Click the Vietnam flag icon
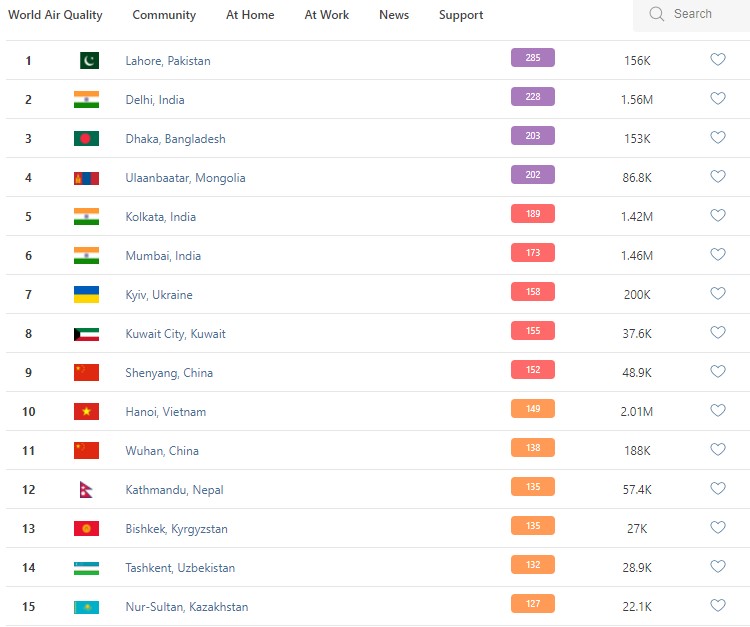The width and height of the screenshot is (750, 627). (x=86, y=412)
